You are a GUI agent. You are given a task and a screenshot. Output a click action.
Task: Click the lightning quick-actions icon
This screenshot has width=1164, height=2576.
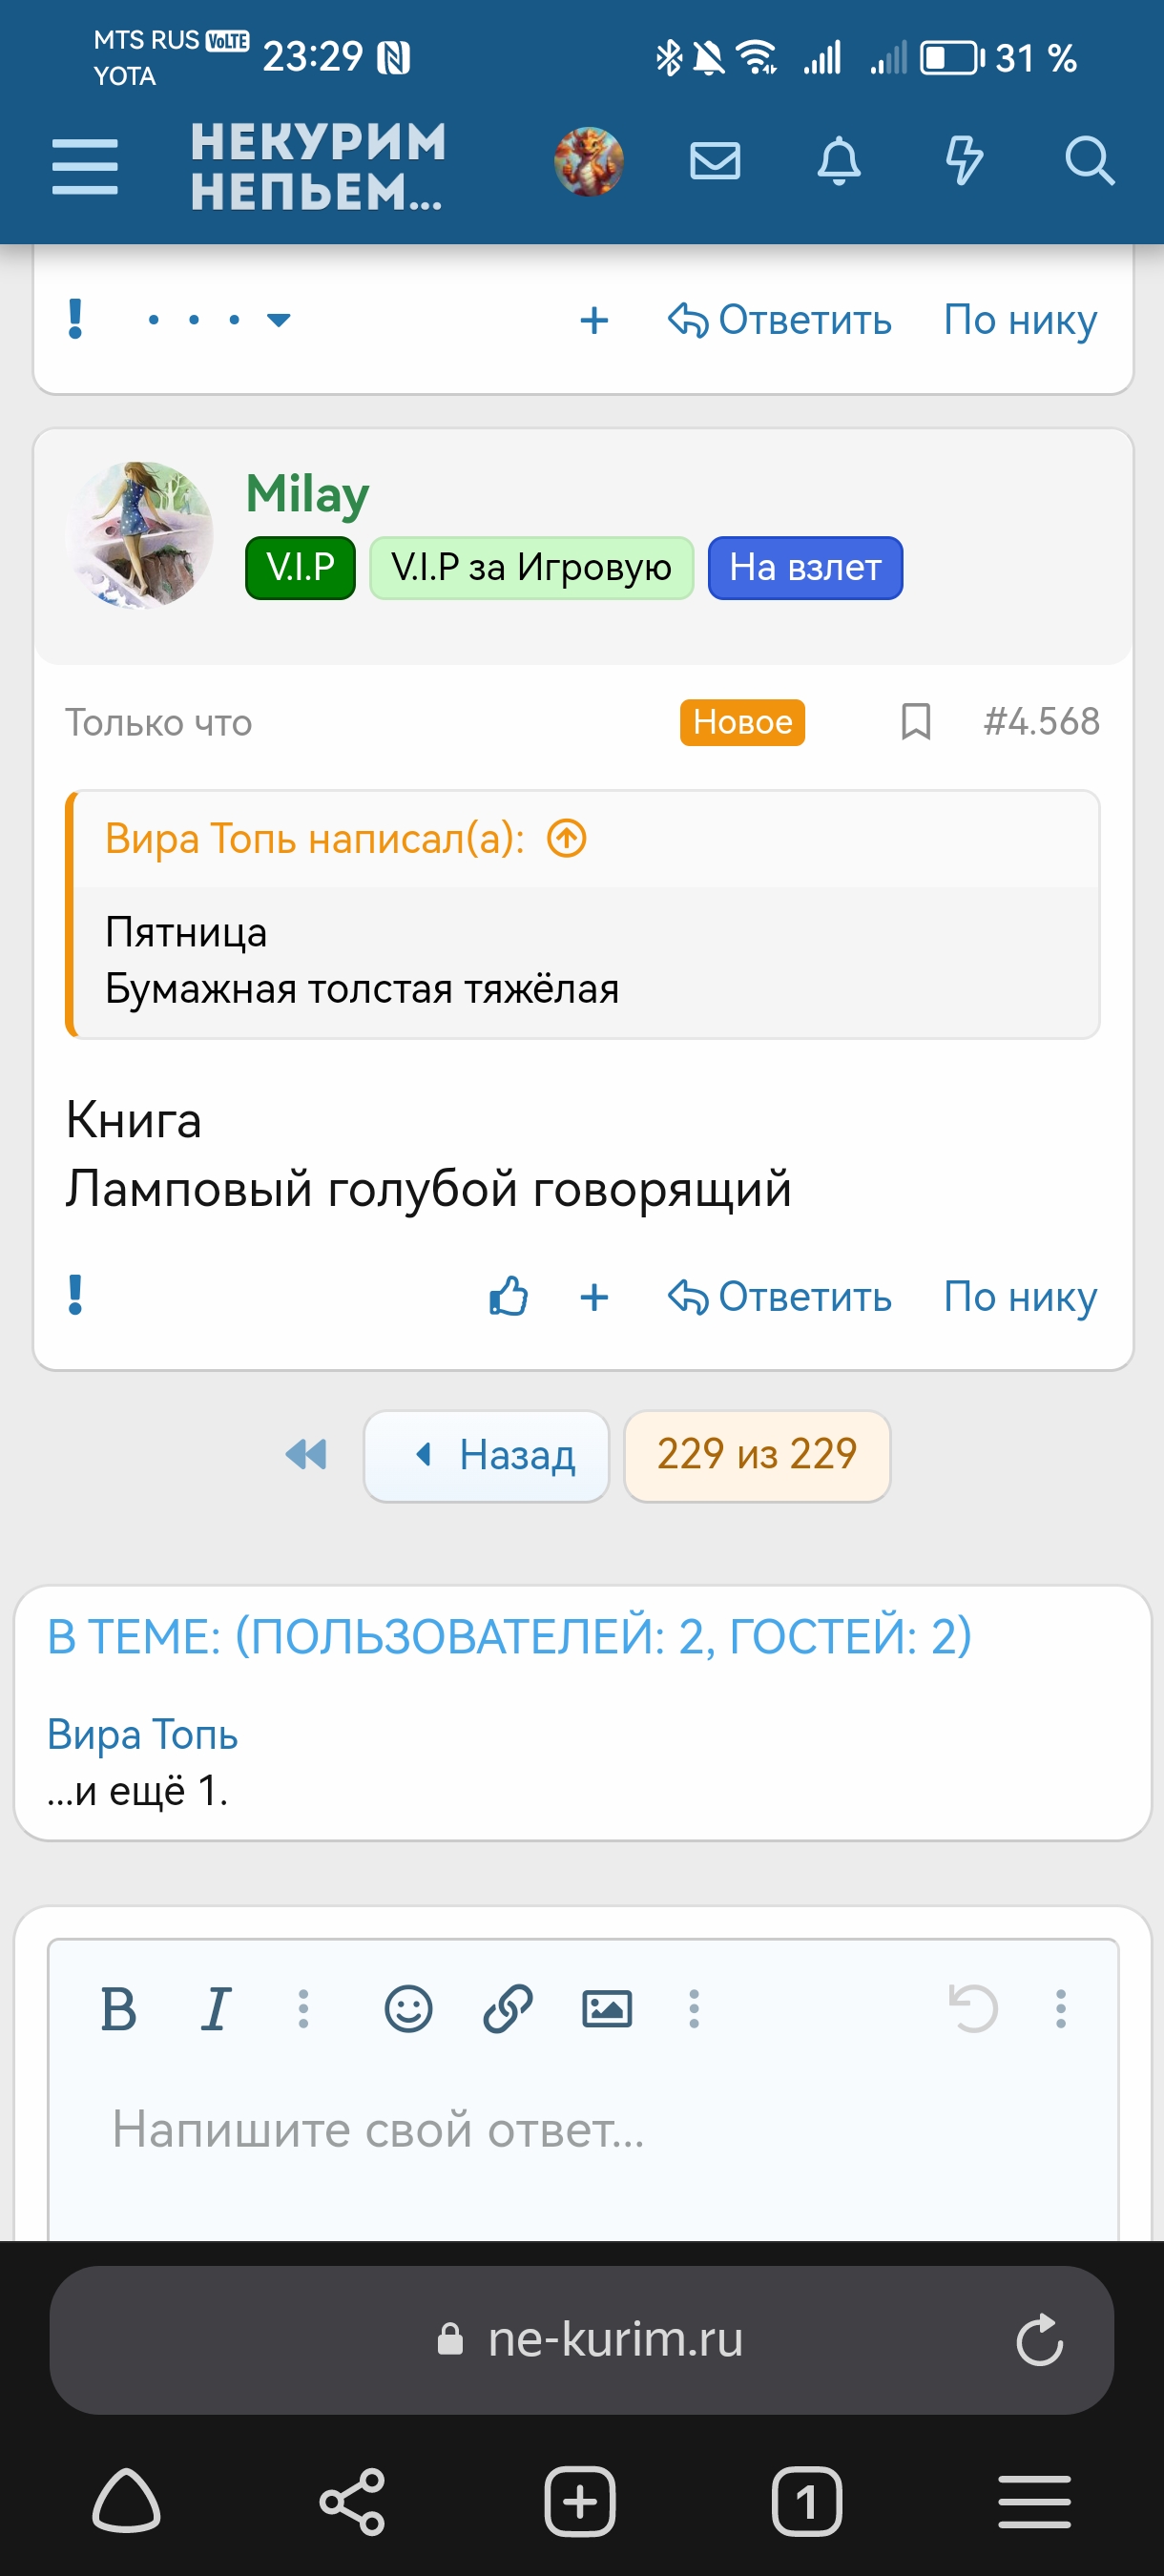(964, 162)
